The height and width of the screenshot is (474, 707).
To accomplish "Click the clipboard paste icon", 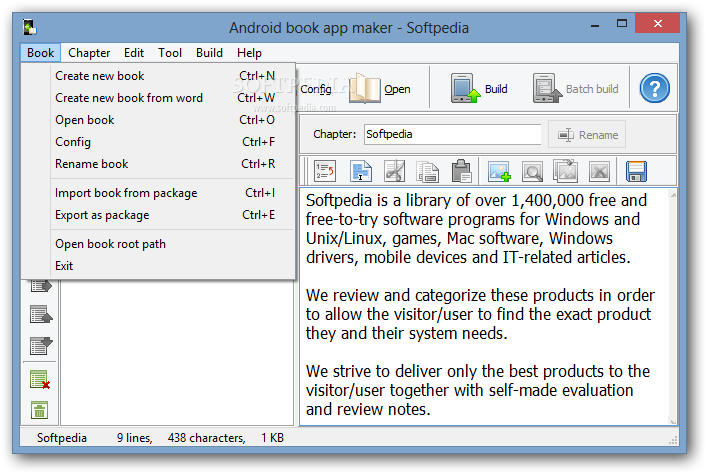I will [461, 171].
